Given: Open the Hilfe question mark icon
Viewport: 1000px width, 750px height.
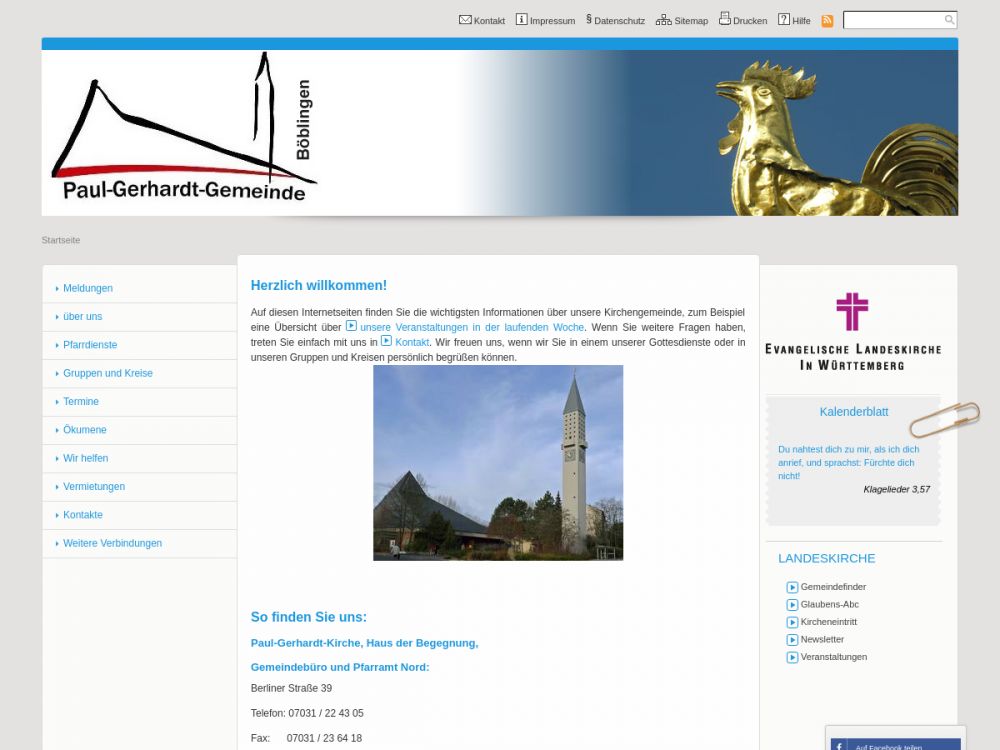Looking at the screenshot, I should click(784, 19).
